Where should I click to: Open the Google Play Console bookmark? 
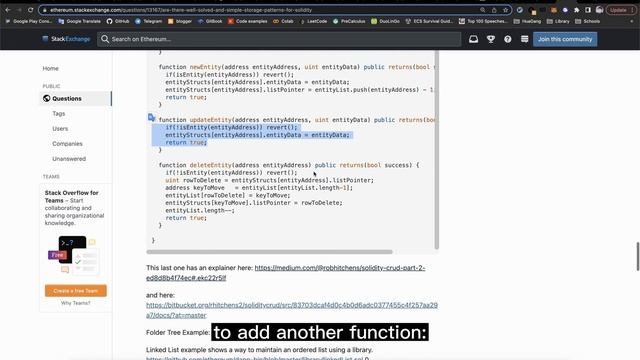click(x=29, y=21)
